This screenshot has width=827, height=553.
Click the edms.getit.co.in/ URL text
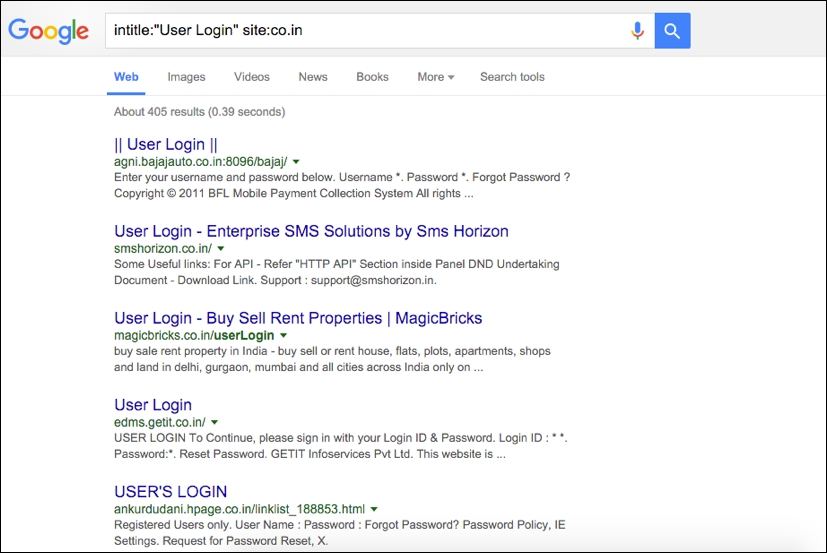coord(160,422)
